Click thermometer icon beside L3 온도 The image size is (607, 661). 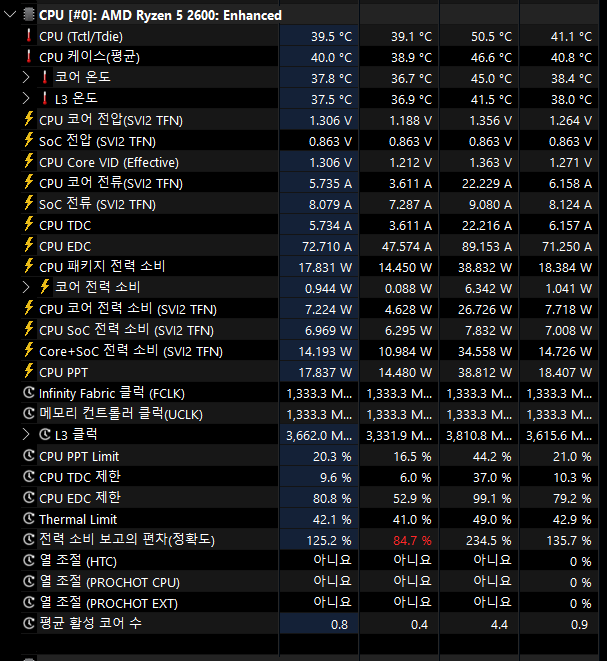tap(45, 99)
